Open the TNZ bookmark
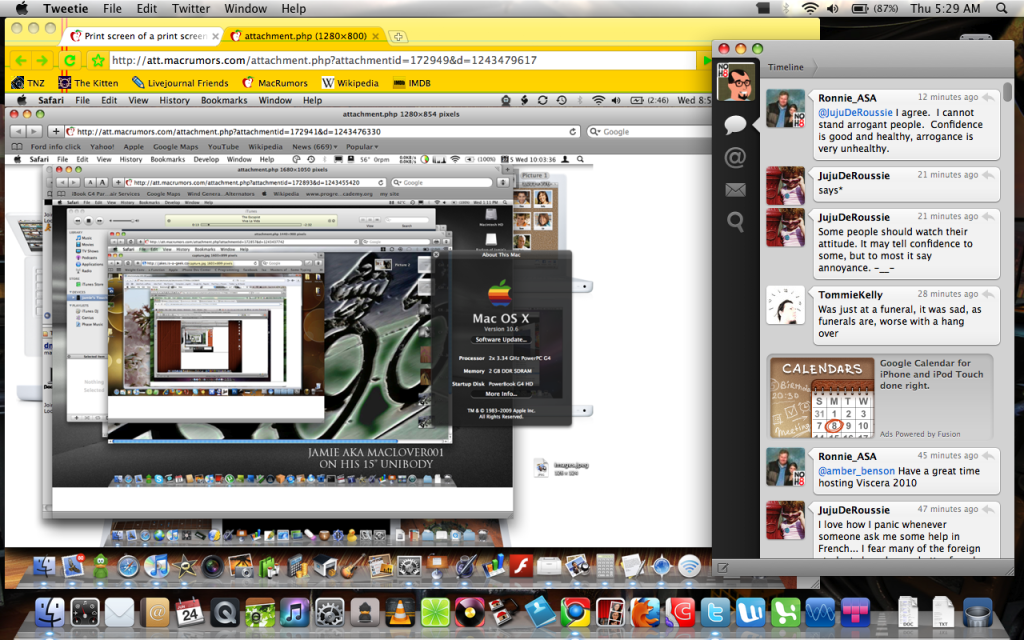Viewport: 1024px width, 640px height. coord(28,83)
